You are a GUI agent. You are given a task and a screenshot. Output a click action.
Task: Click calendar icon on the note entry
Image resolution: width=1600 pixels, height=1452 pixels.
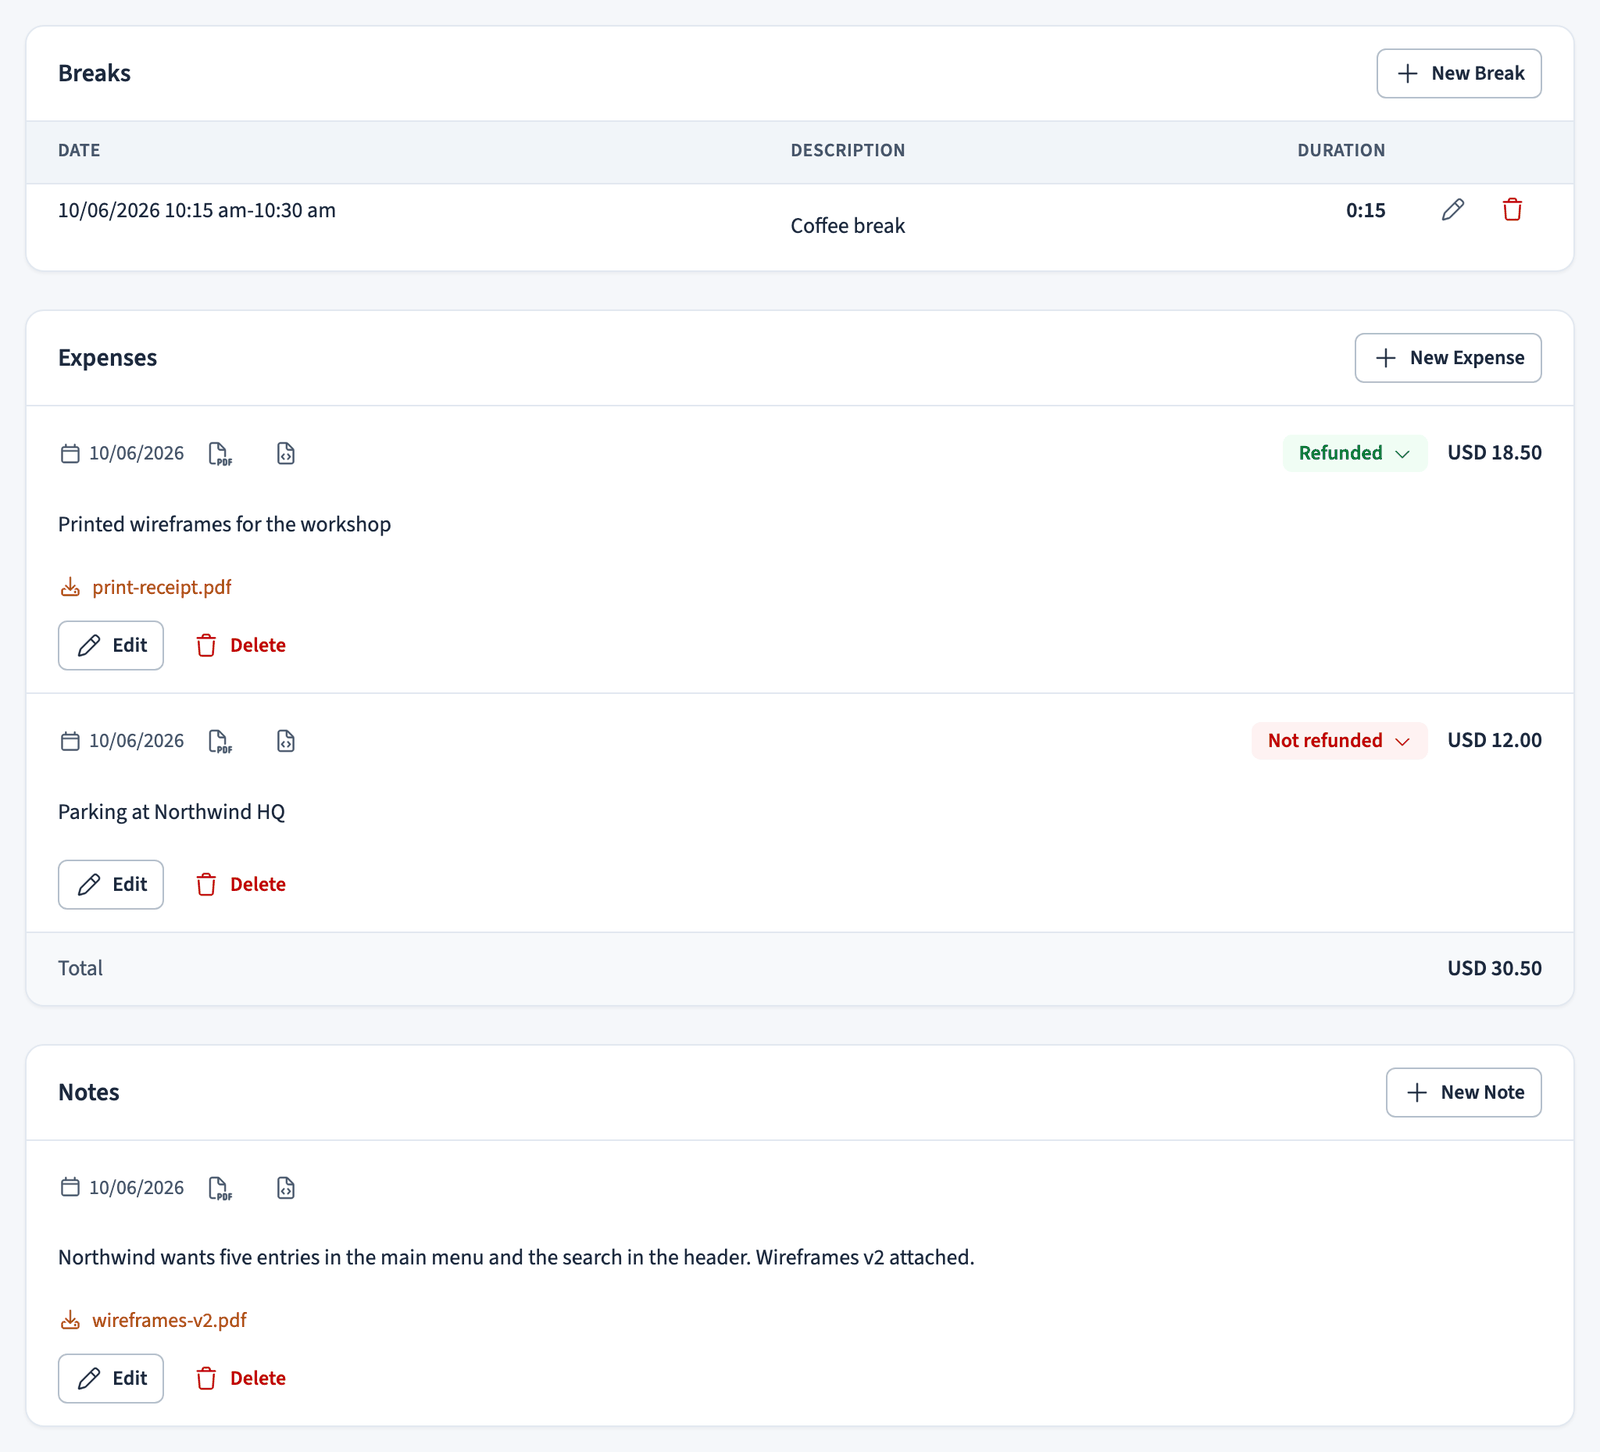[x=70, y=1188]
